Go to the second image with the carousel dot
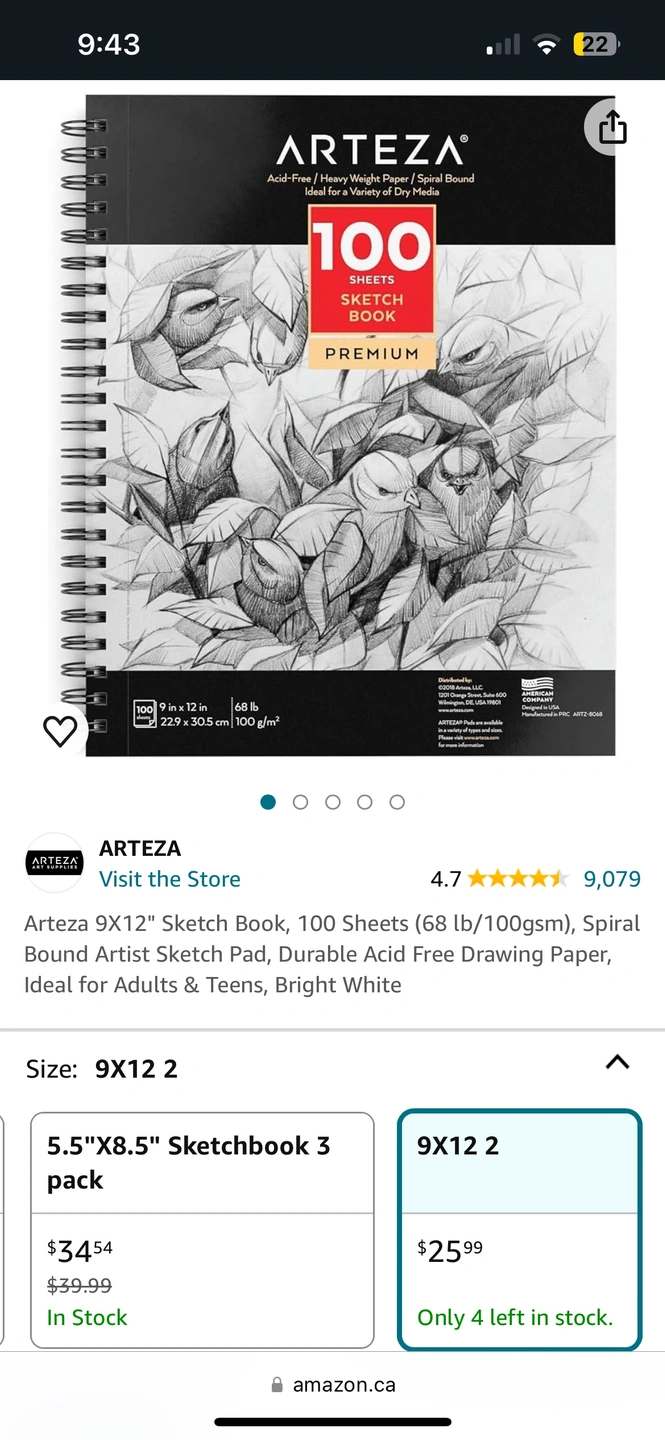 (x=300, y=802)
